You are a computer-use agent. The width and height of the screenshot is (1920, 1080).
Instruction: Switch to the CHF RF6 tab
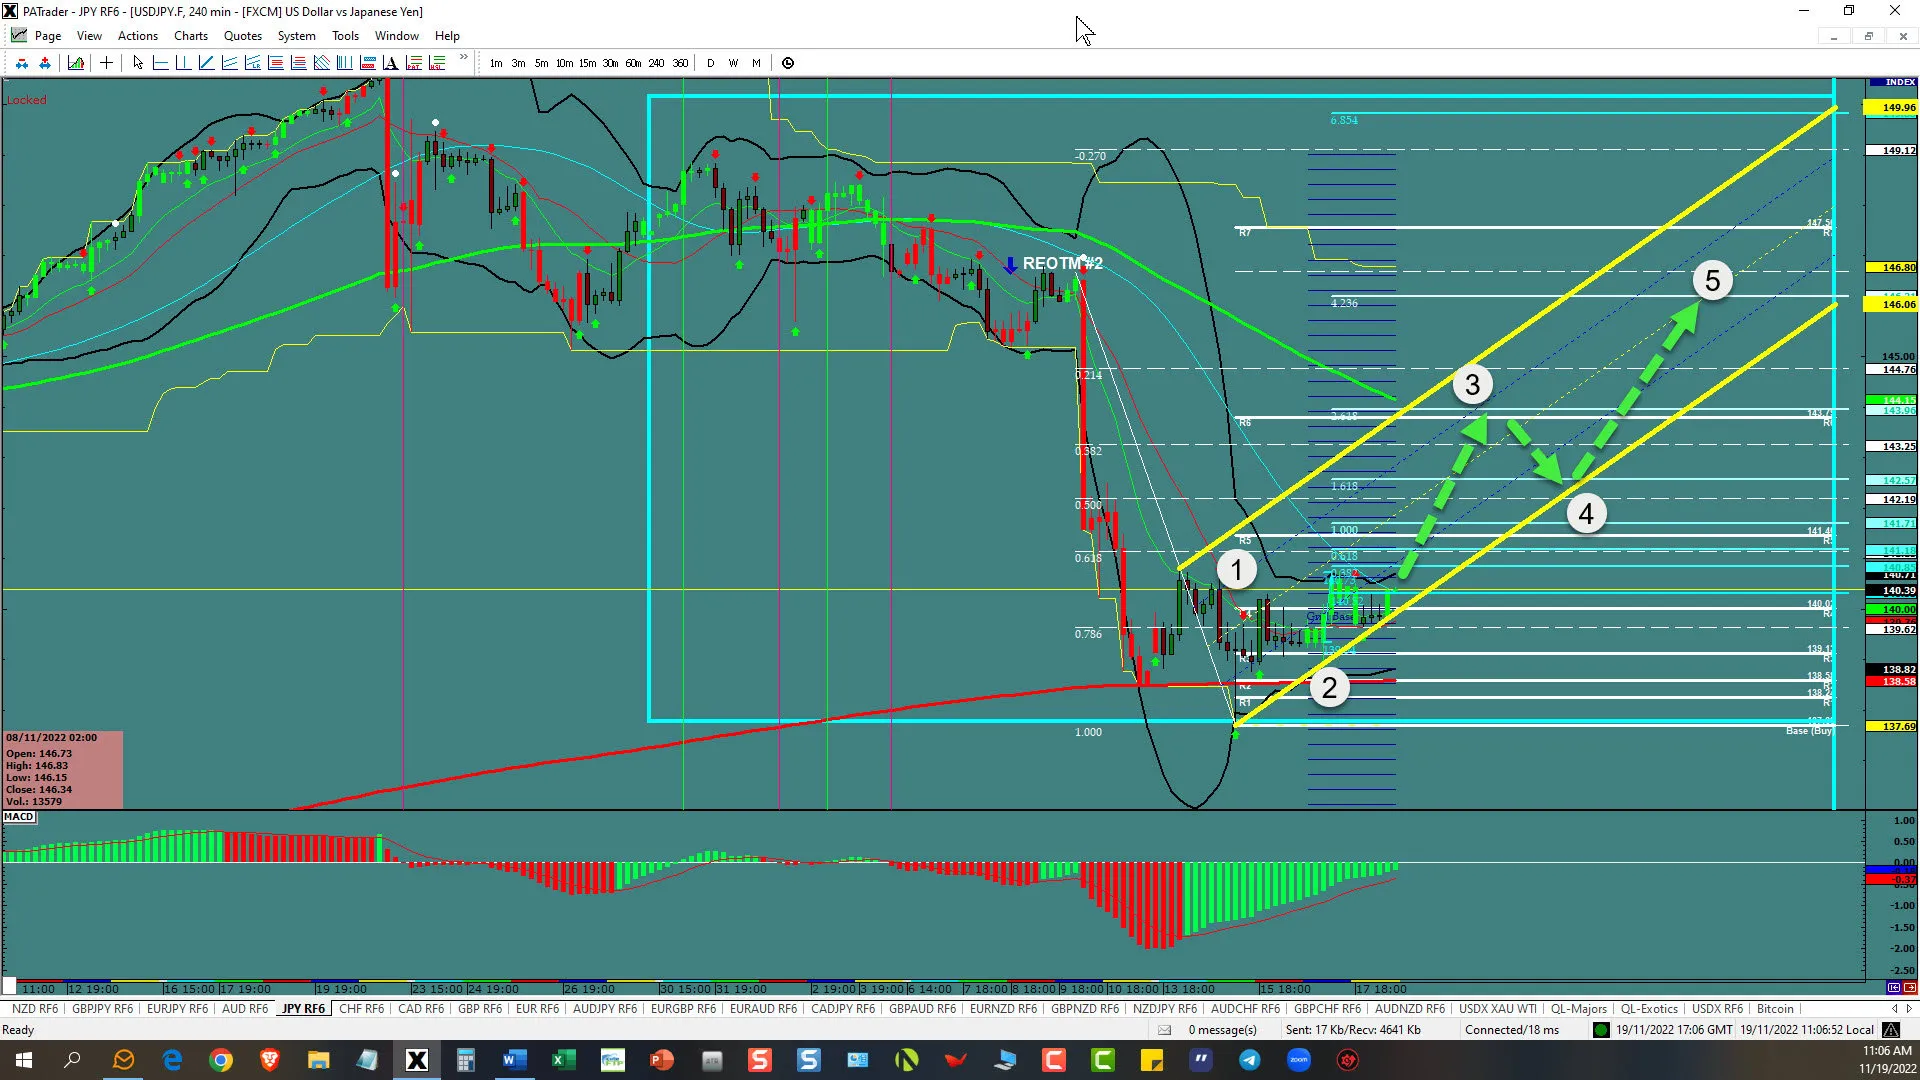tap(361, 1009)
